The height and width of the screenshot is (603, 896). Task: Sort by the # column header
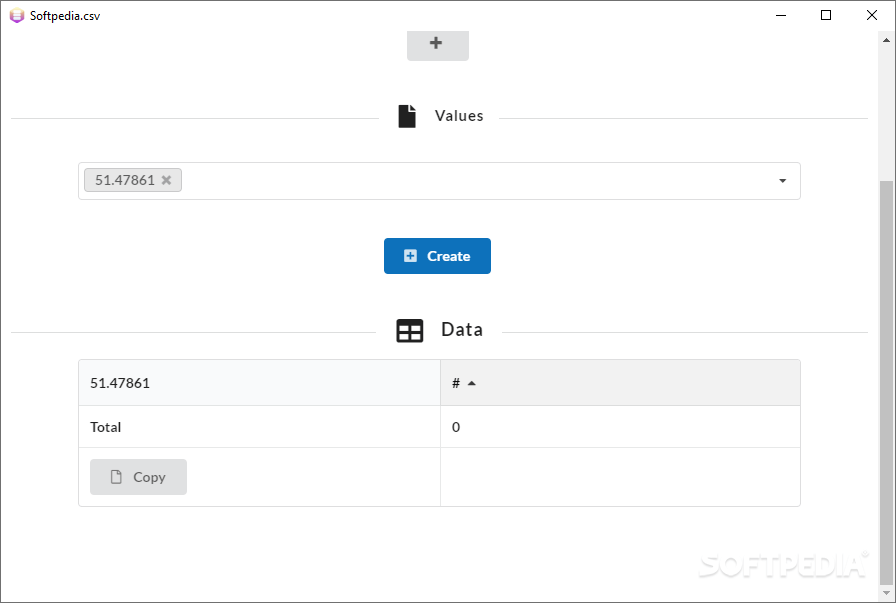(456, 383)
